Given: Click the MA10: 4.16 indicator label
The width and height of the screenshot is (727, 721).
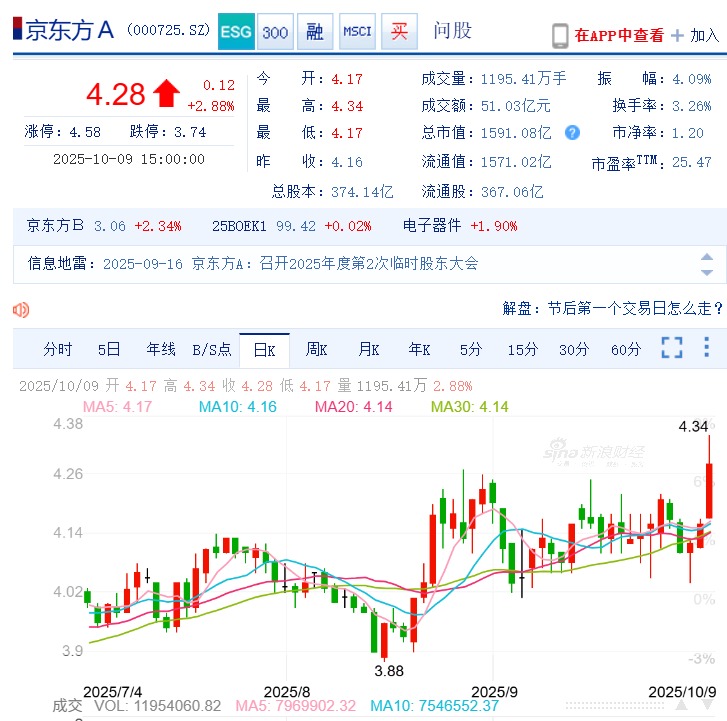Looking at the screenshot, I should coord(237,407).
